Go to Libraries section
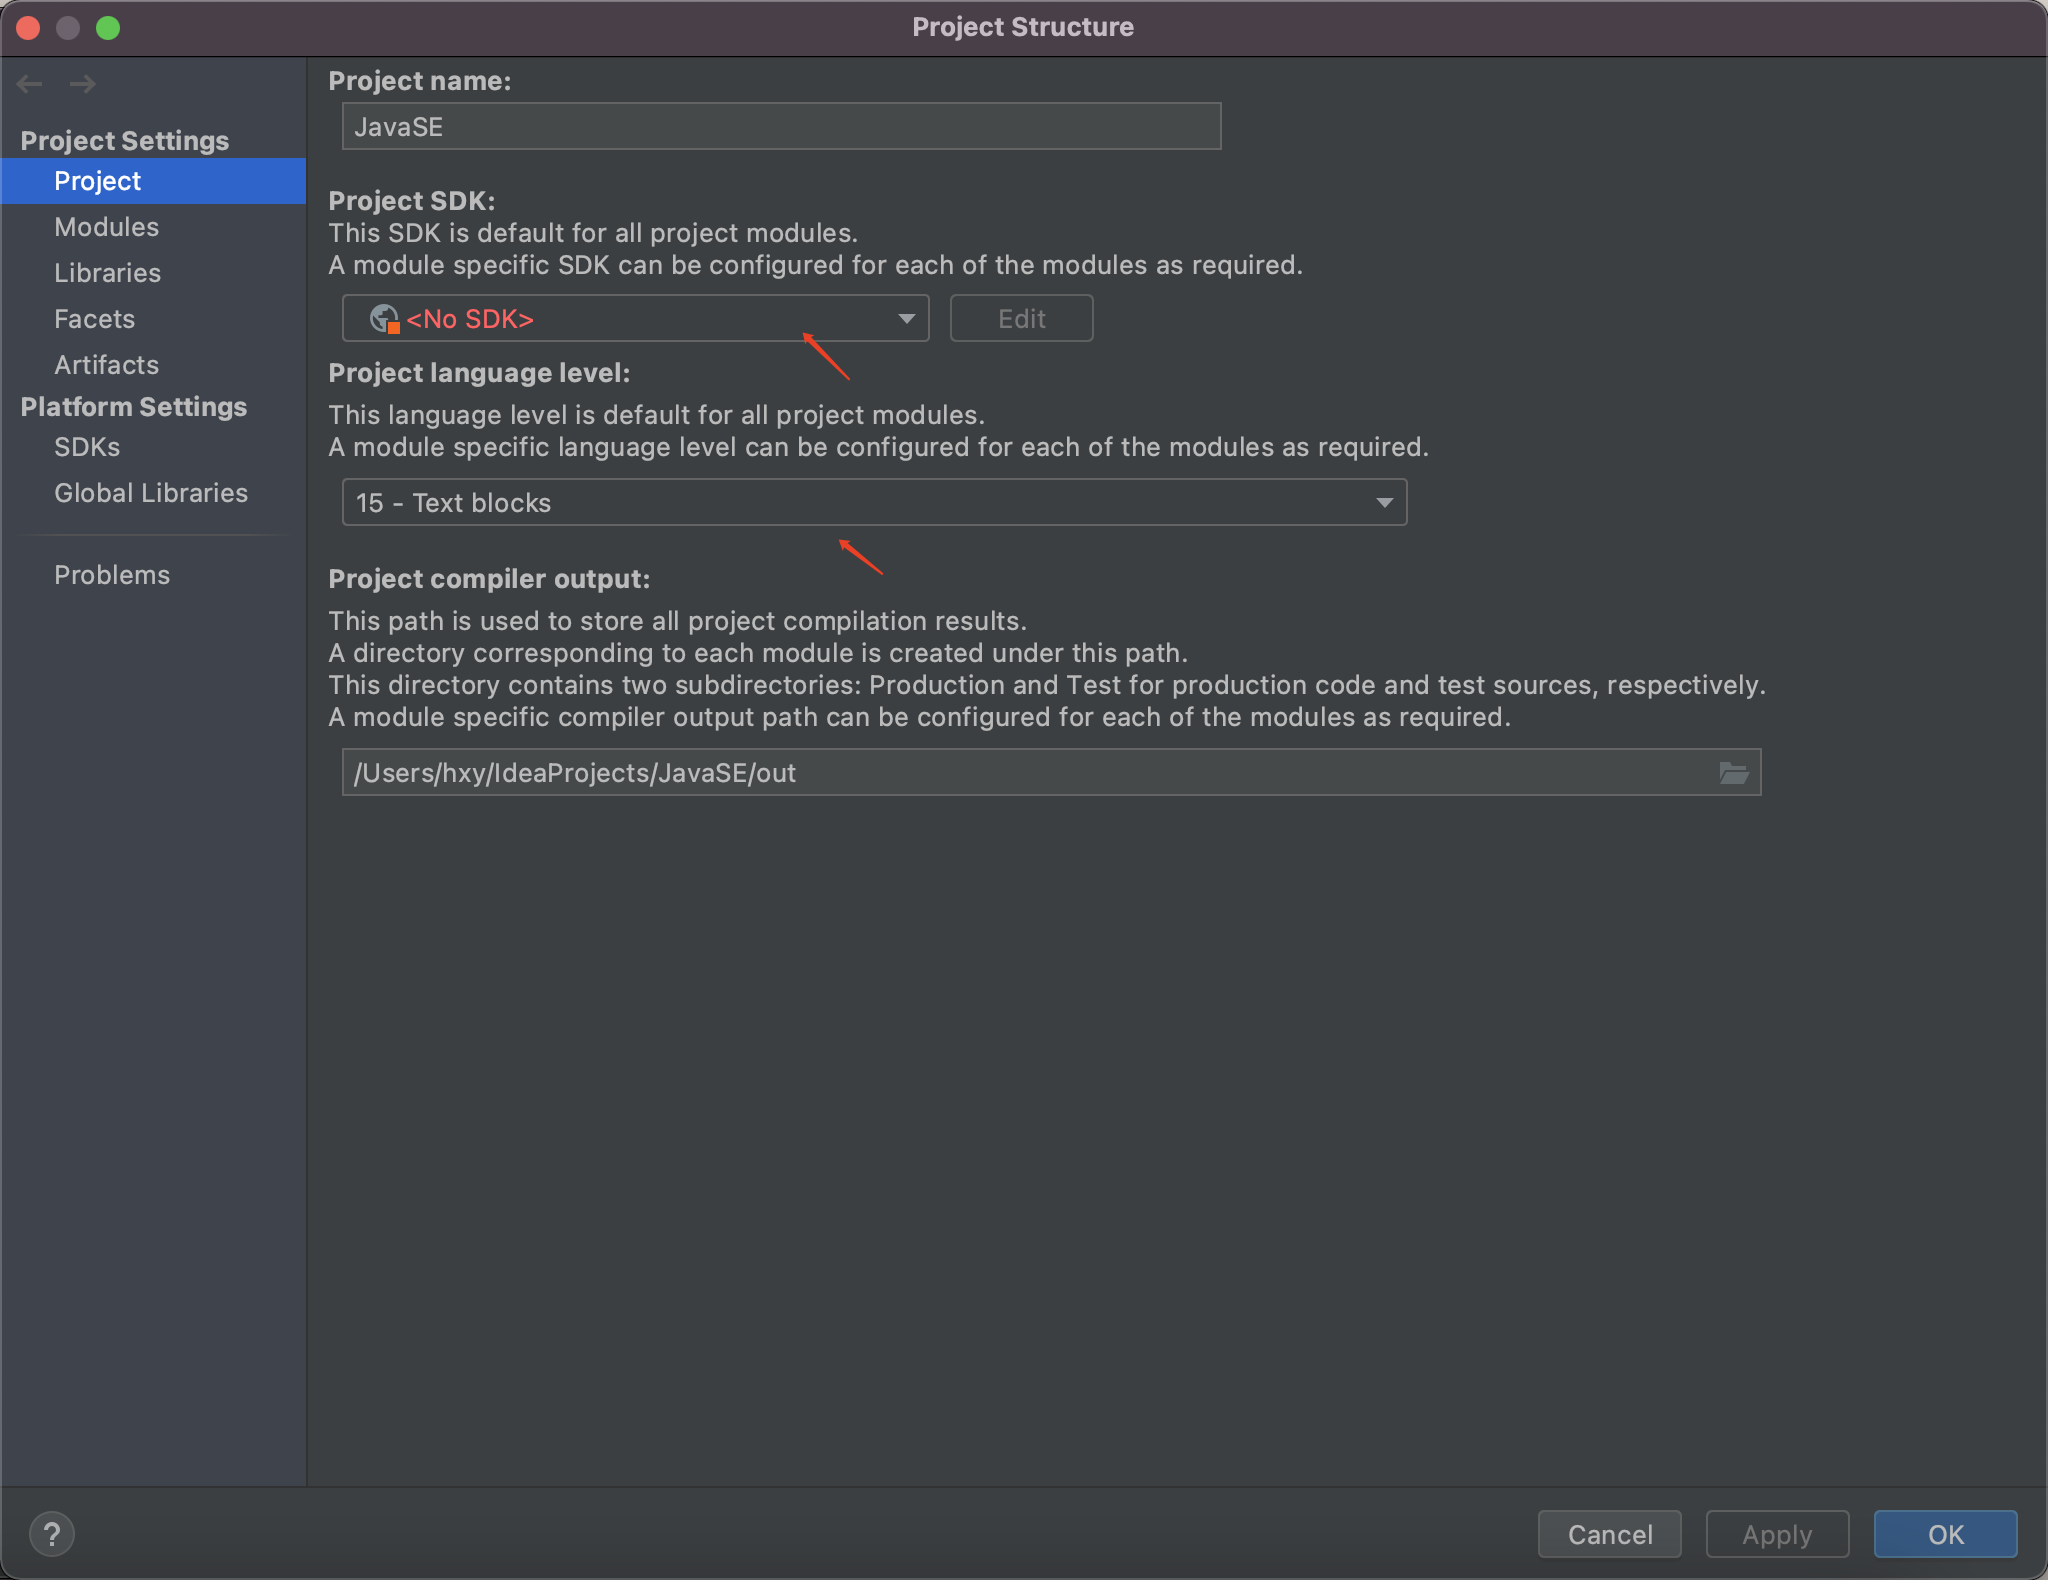2048x1580 pixels. coord(107,273)
